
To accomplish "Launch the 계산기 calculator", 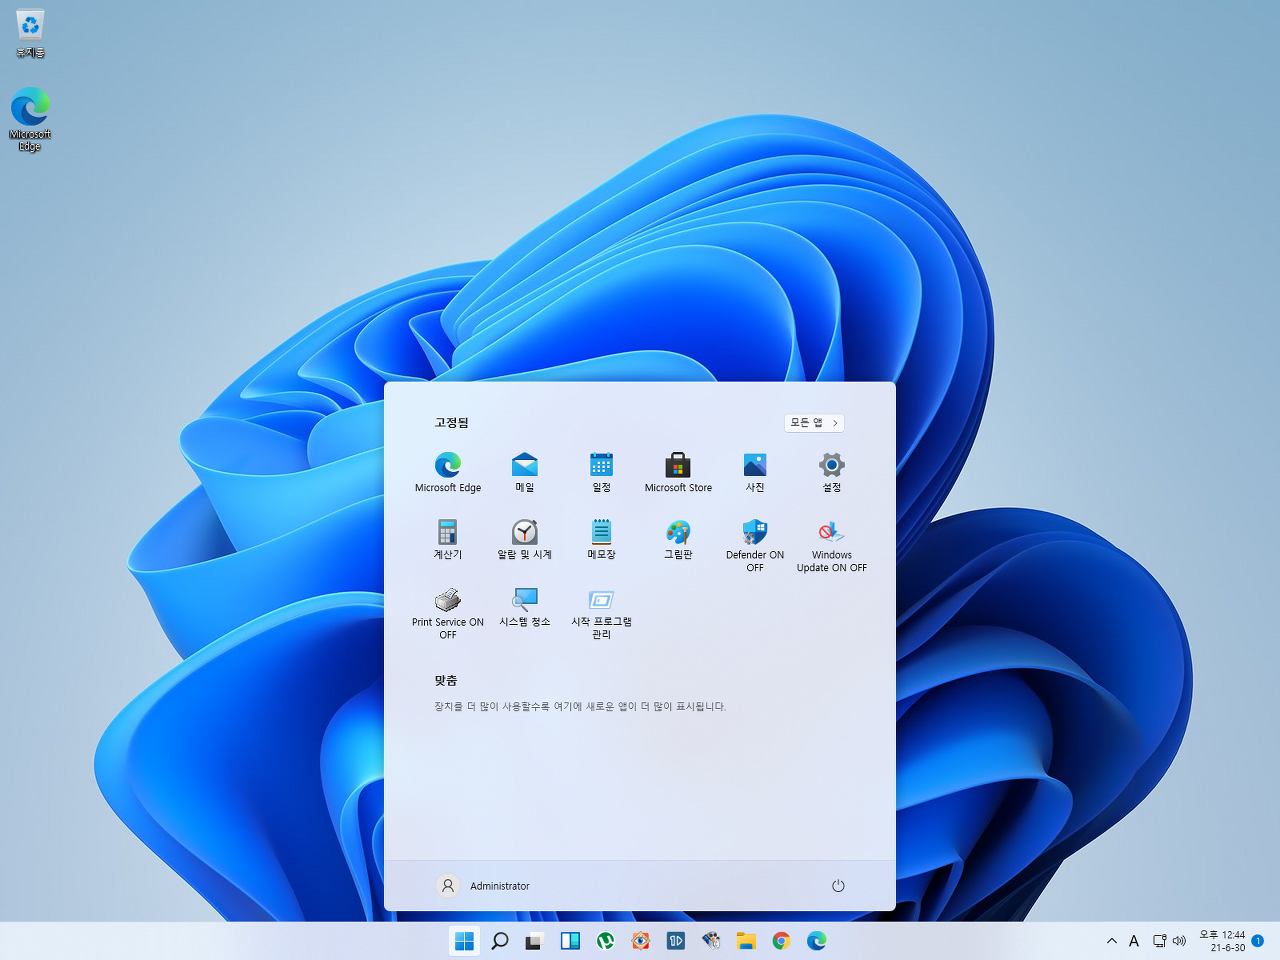I will coord(448,539).
